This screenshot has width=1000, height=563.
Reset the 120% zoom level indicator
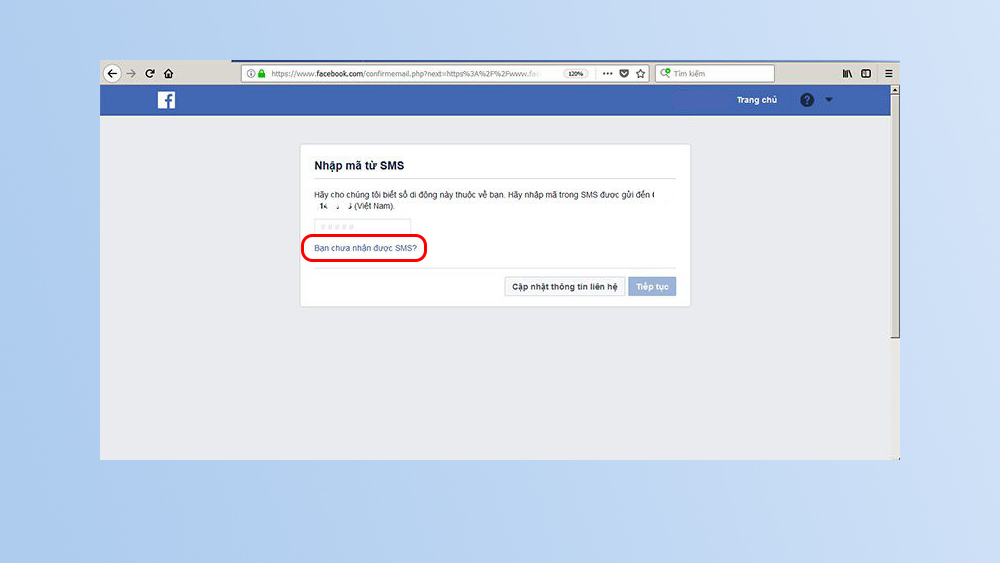click(x=575, y=73)
